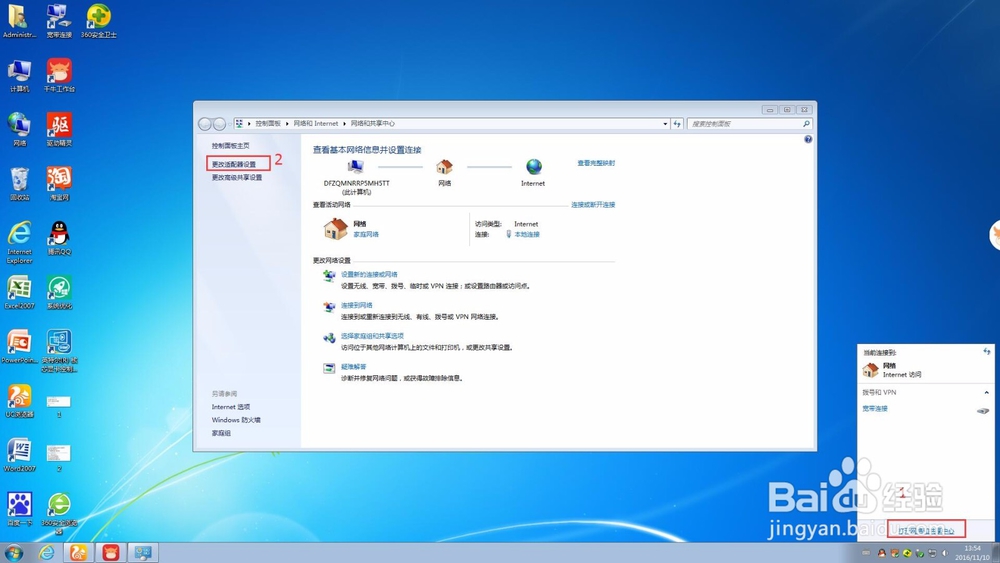Click the 连接到网络 link
Image resolution: width=1000 pixels, height=563 pixels.
click(357, 305)
